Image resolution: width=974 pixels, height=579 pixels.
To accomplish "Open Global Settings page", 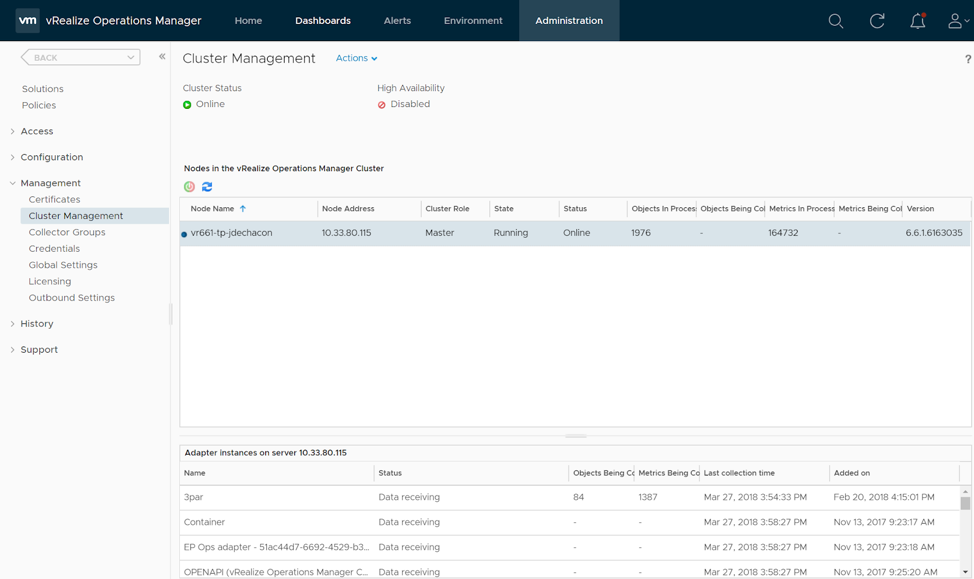I will [63, 265].
